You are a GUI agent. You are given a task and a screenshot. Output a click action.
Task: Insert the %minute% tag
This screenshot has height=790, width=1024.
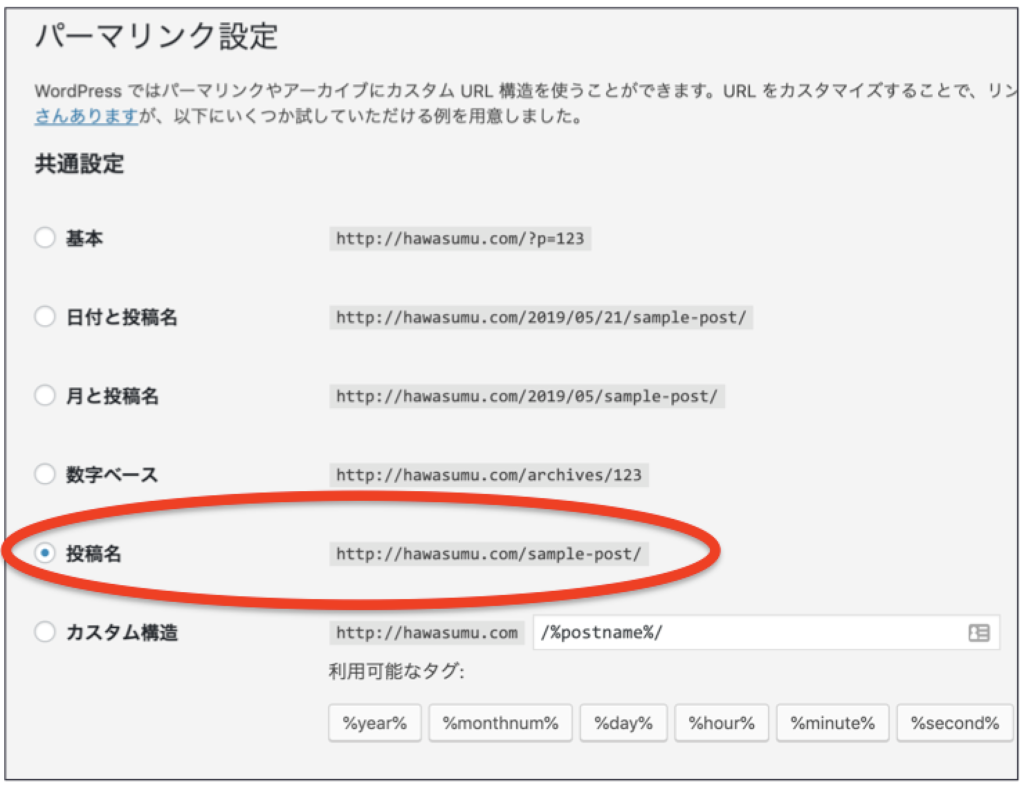[832, 724]
